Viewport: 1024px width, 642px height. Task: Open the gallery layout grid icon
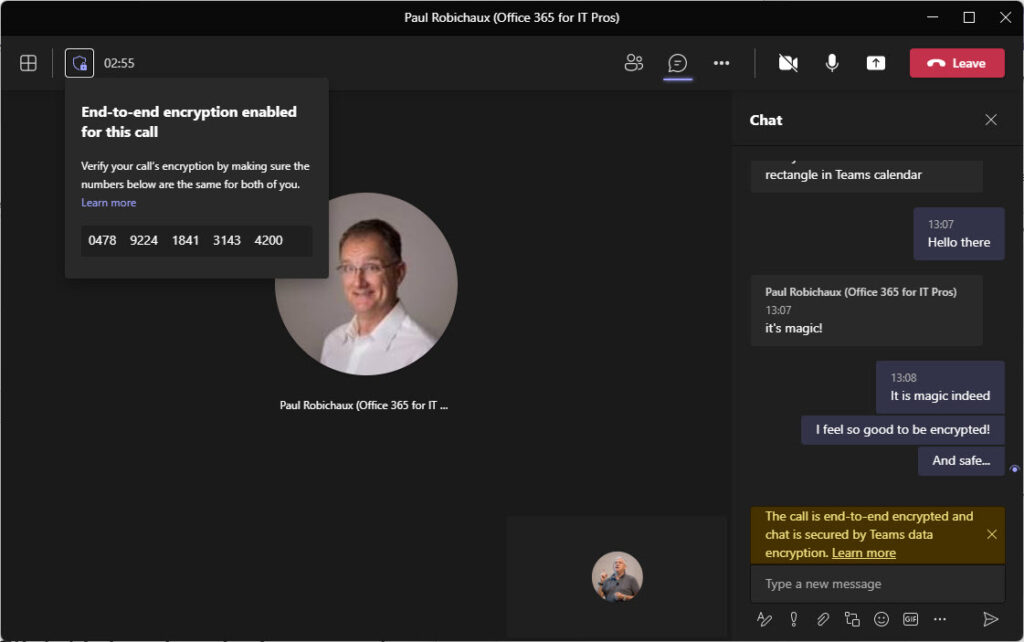click(x=28, y=63)
